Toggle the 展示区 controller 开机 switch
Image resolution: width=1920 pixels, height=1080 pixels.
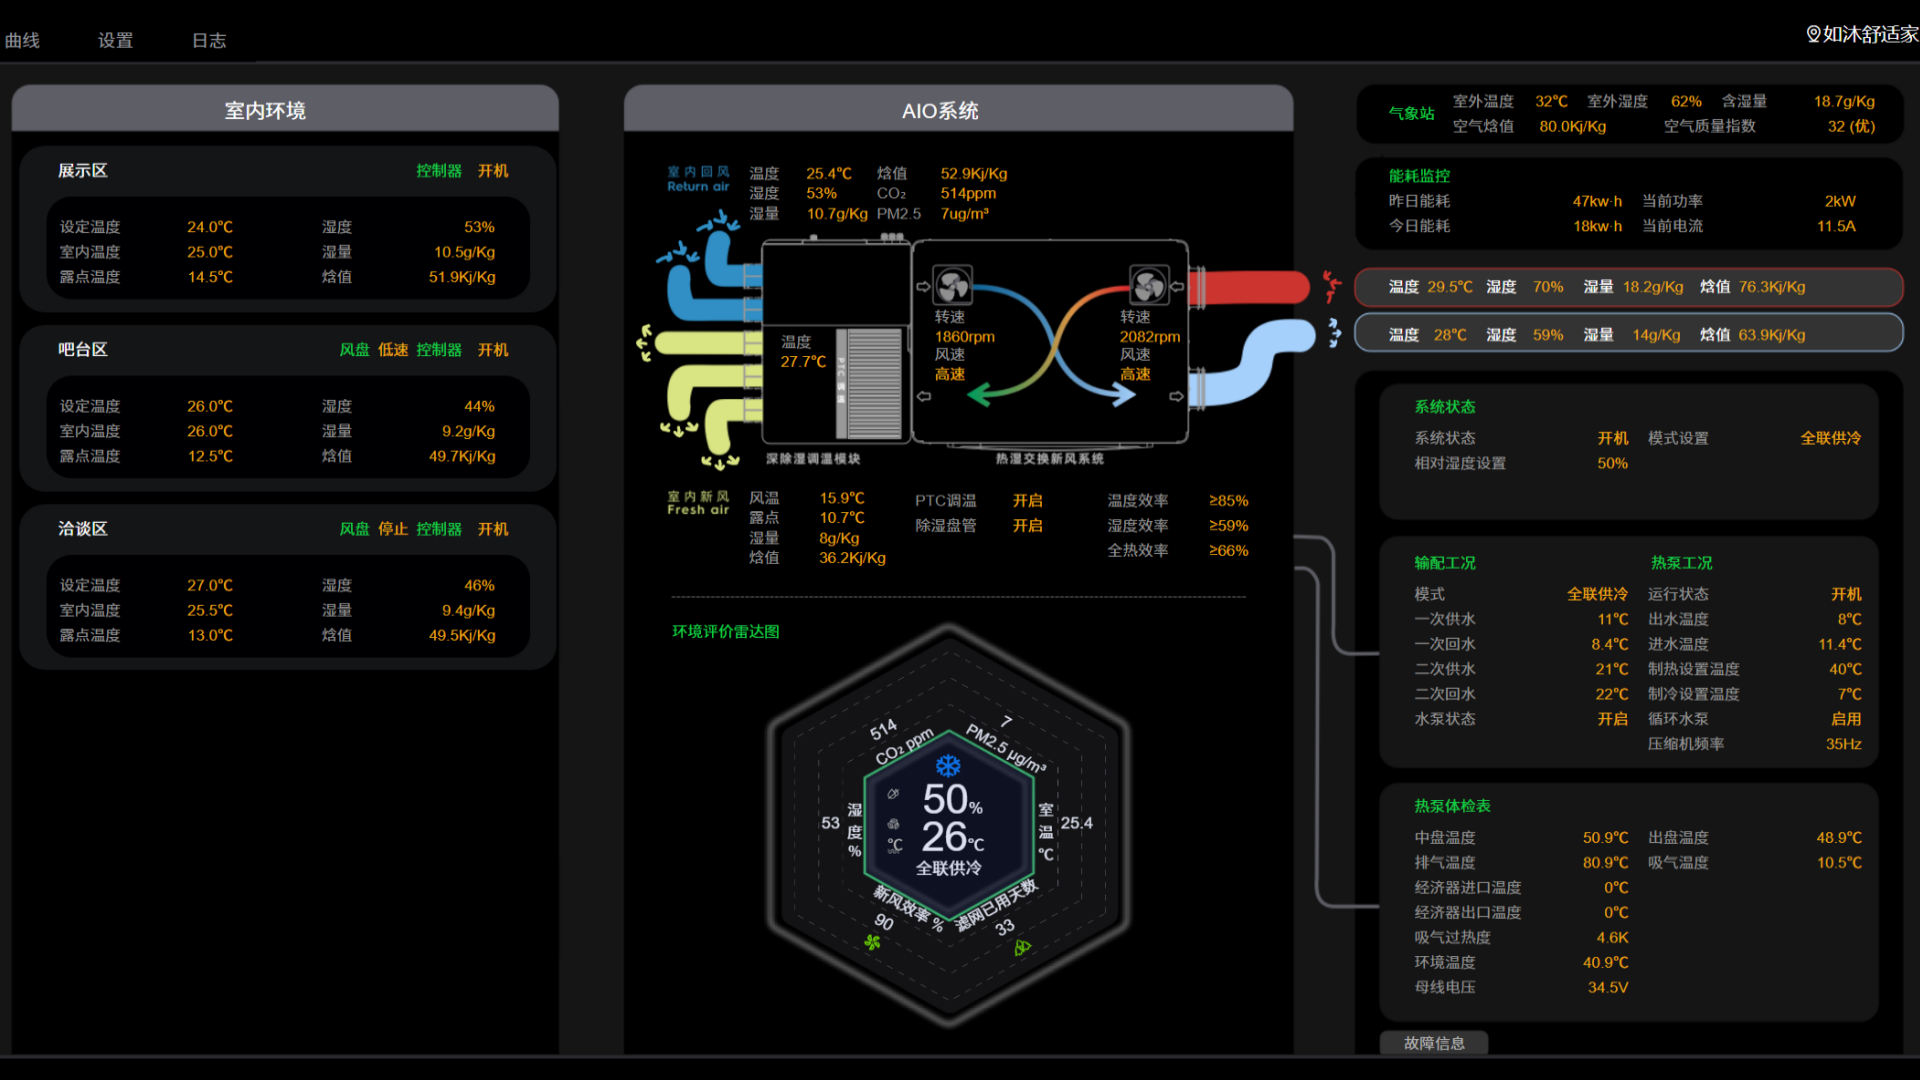pyautogui.click(x=493, y=171)
